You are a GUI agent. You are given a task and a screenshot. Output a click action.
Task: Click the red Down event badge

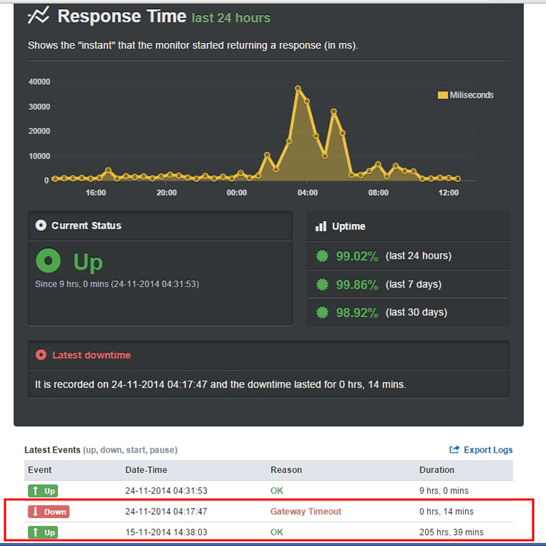coord(49,512)
